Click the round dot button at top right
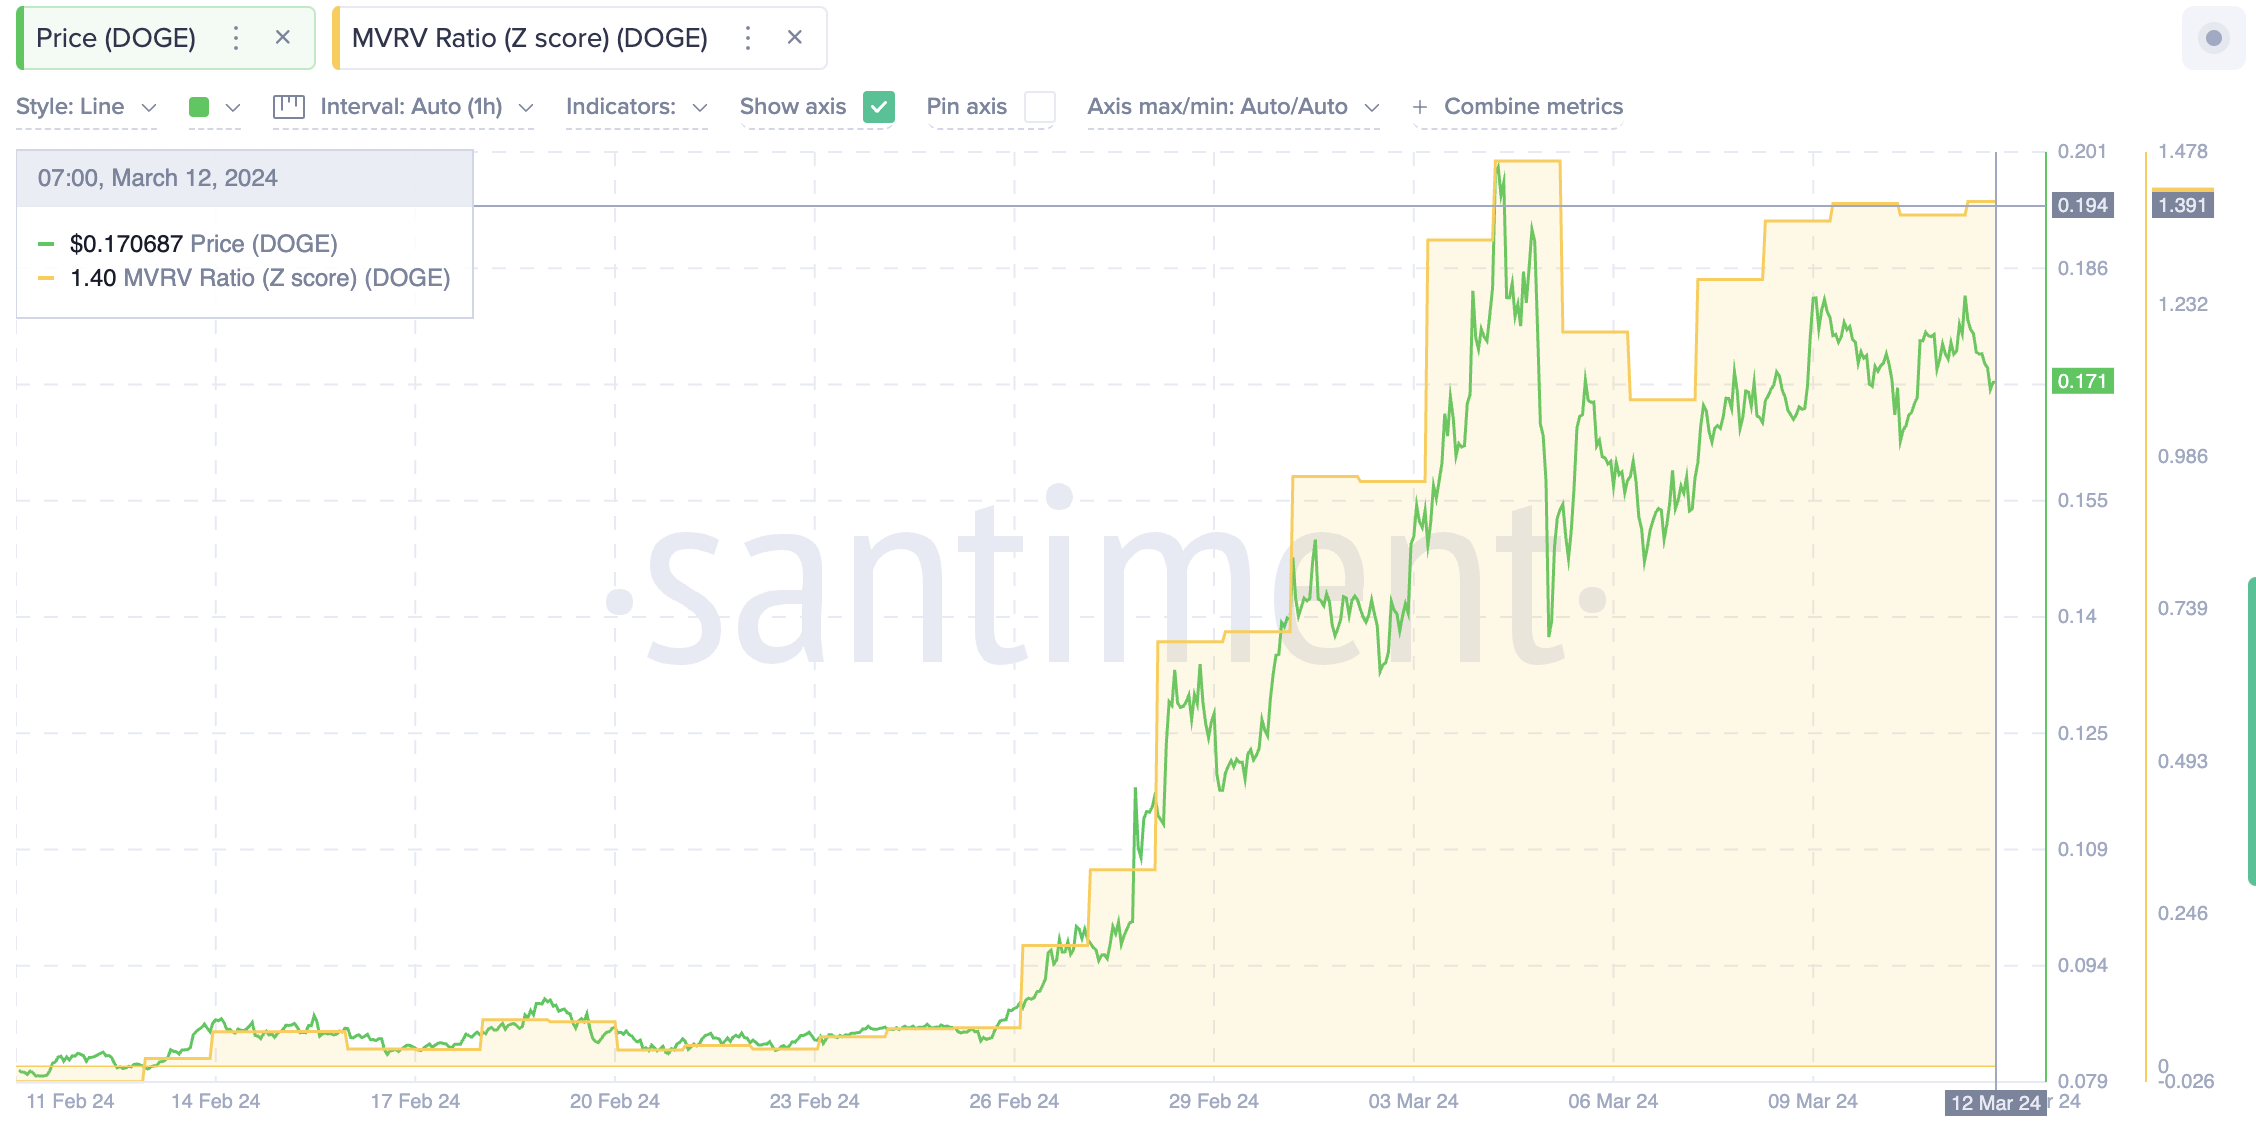This screenshot has width=2256, height=1140. [x=2213, y=38]
